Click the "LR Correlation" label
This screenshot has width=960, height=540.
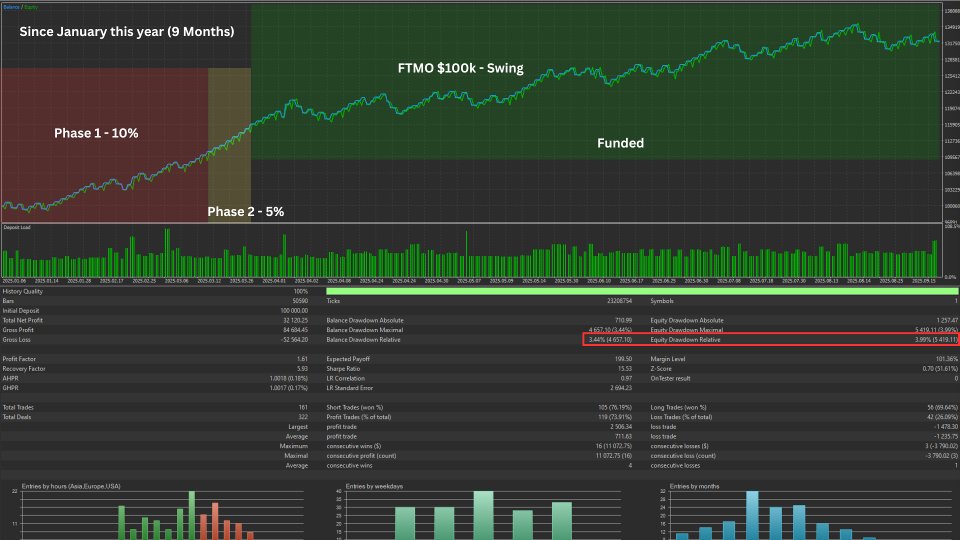tap(346, 379)
